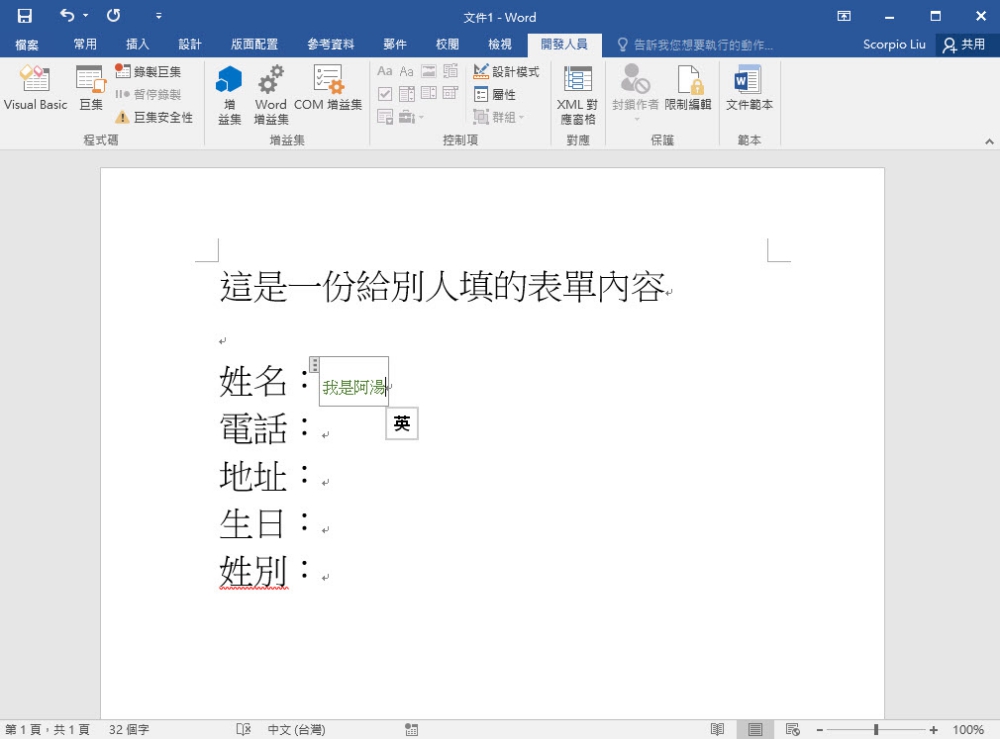Collapse the ribbon with the chevron
This screenshot has height=739, width=1000.
(989, 142)
